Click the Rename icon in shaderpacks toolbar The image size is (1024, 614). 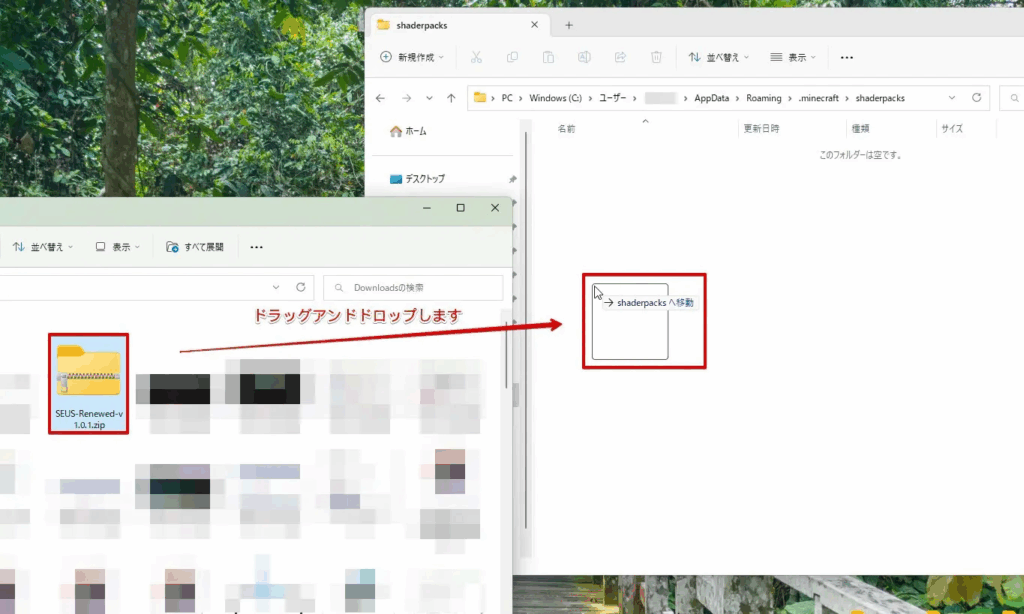584,58
